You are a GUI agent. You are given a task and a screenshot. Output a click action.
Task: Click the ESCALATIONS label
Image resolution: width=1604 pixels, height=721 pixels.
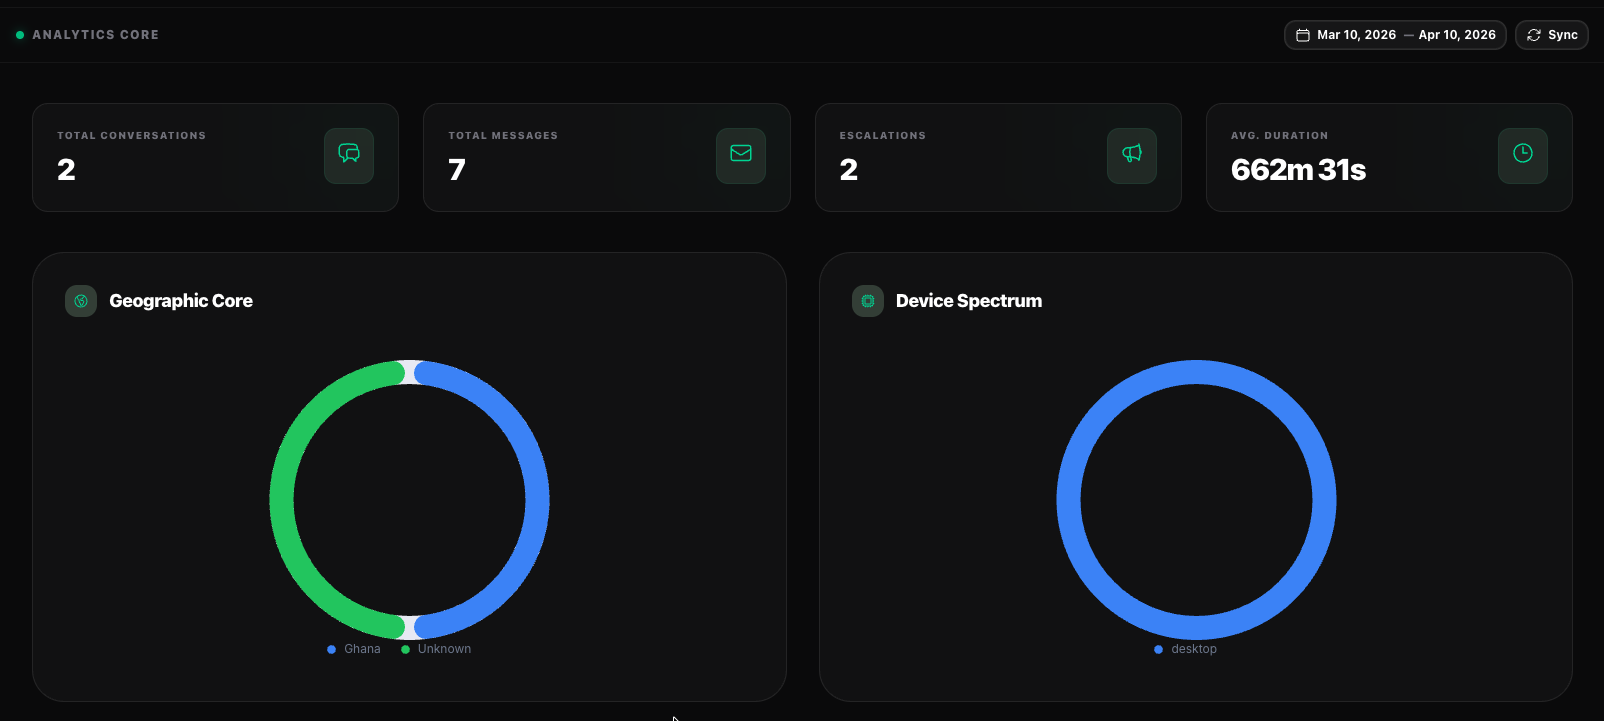tap(882, 135)
